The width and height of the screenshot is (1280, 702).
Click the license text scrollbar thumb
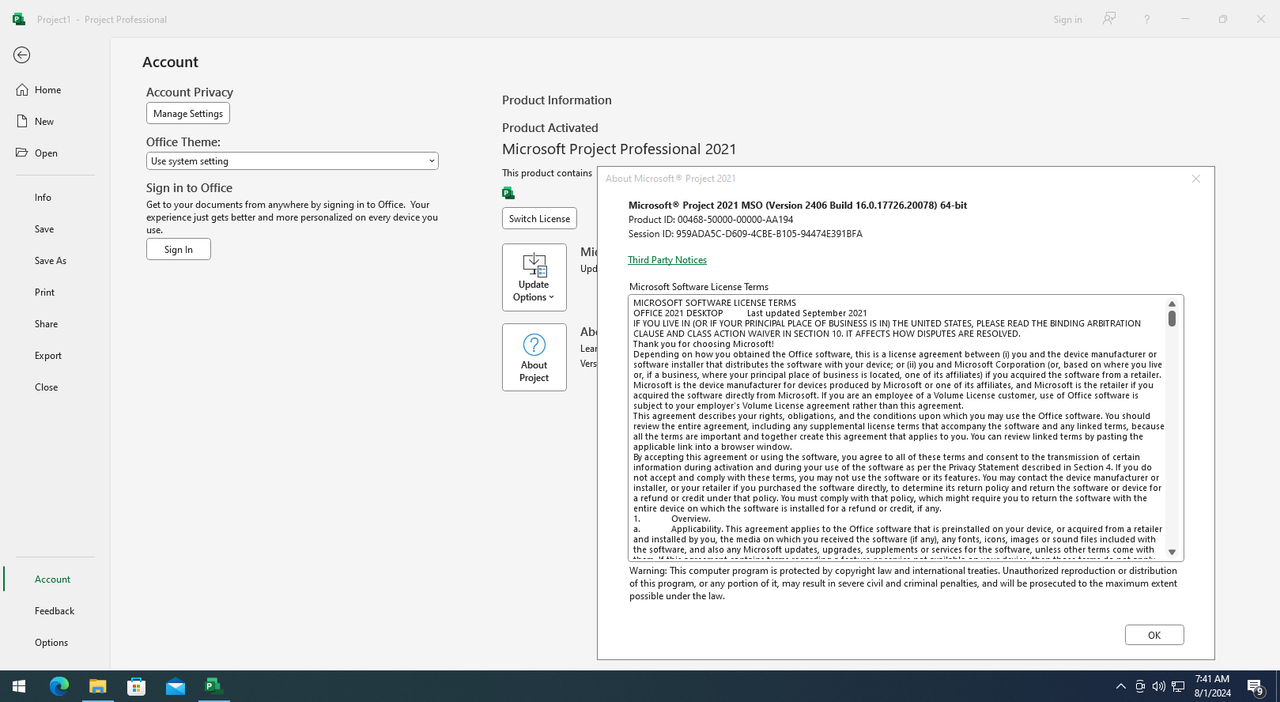coord(1172,318)
